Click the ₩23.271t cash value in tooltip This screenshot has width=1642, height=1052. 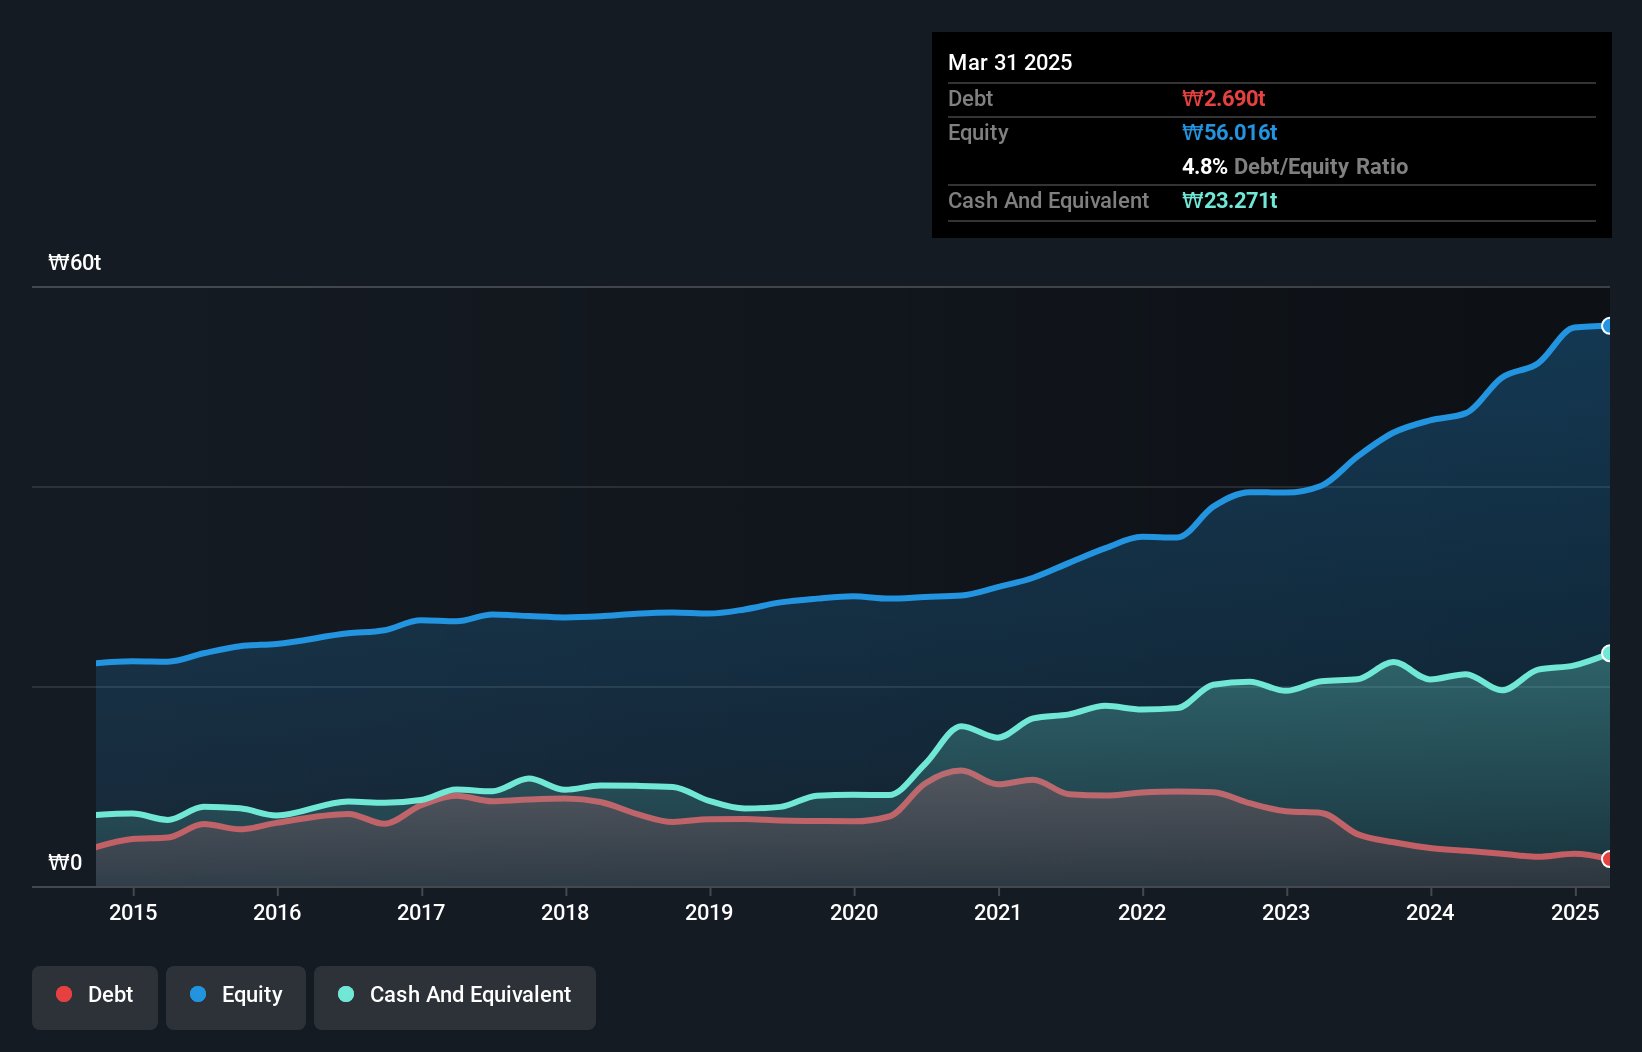pos(1230,200)
